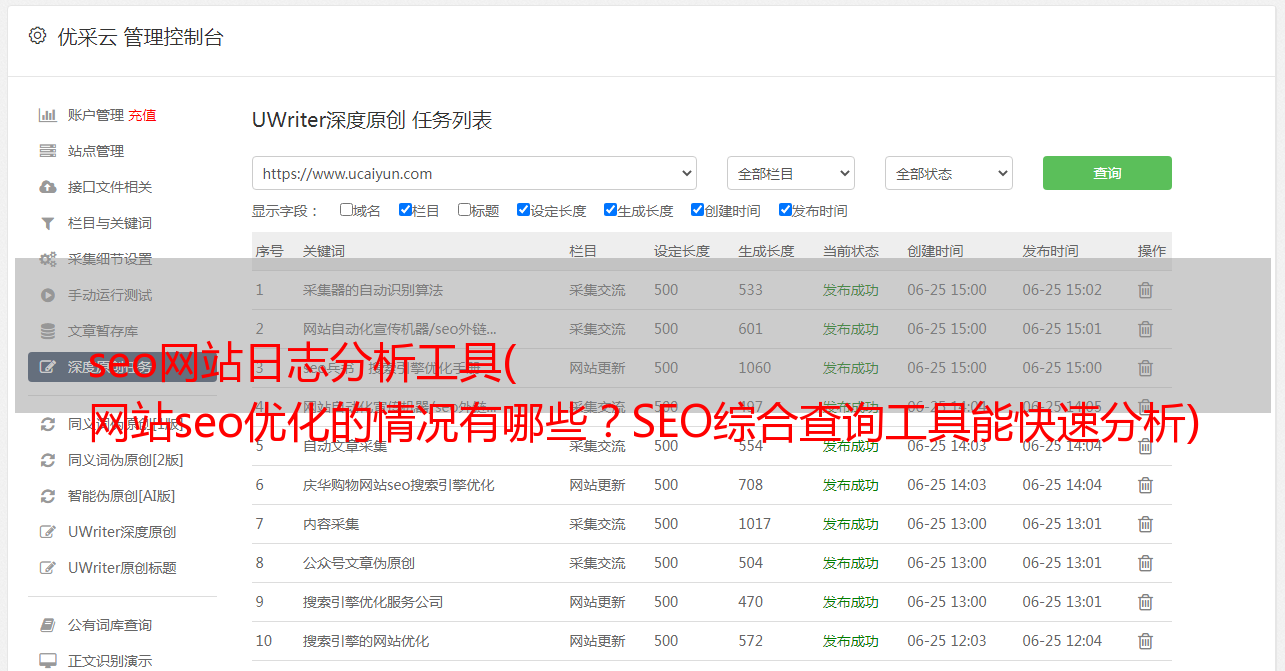The image size is (1285, 671).
Task: Click the 创建时间 column header in the table
Action: click(x=935, y=251)
